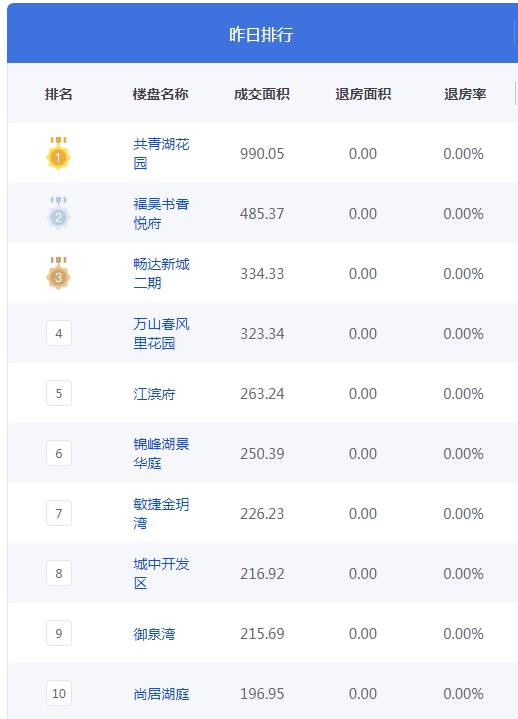The image size is (518, 719).
Task: Click the rank 10 number badge
Action: (59, 693)
